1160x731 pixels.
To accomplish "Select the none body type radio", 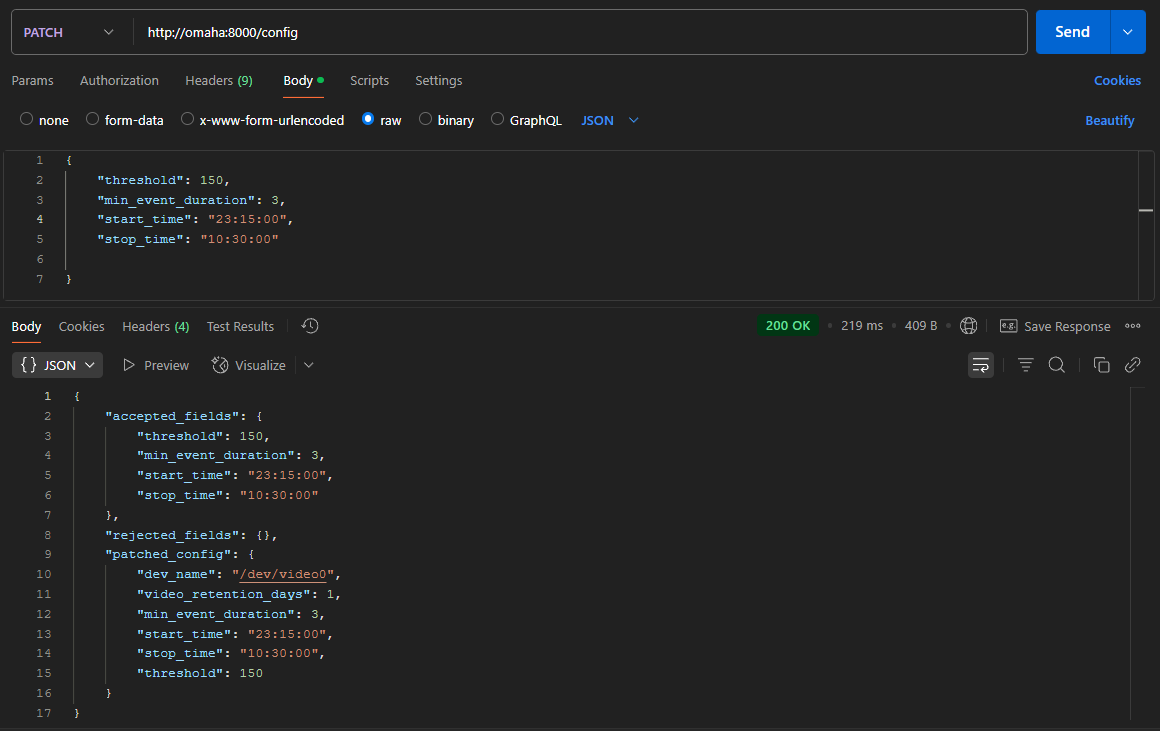I will point(27,120).
